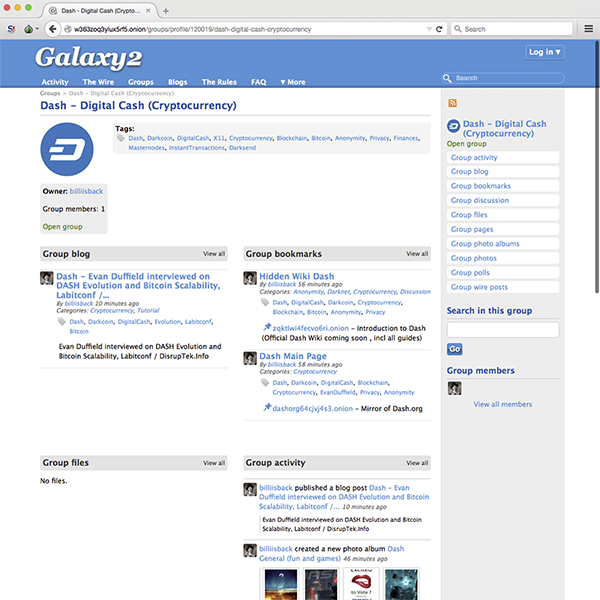Click the Darksend tag
Screen dimensions: 600x600
click(x=243, y=148)
